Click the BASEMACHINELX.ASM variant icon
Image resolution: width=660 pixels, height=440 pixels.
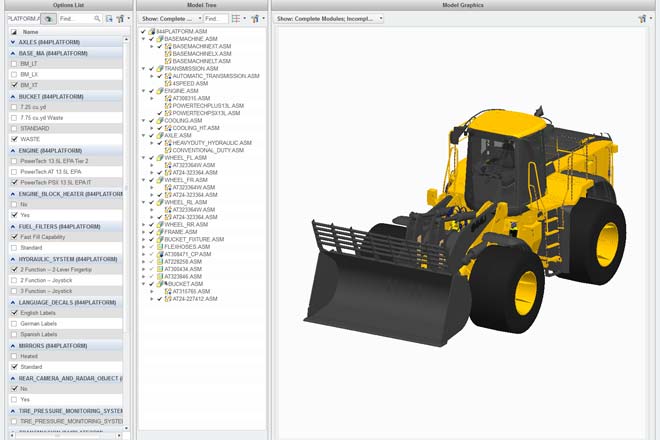point(168,53)
